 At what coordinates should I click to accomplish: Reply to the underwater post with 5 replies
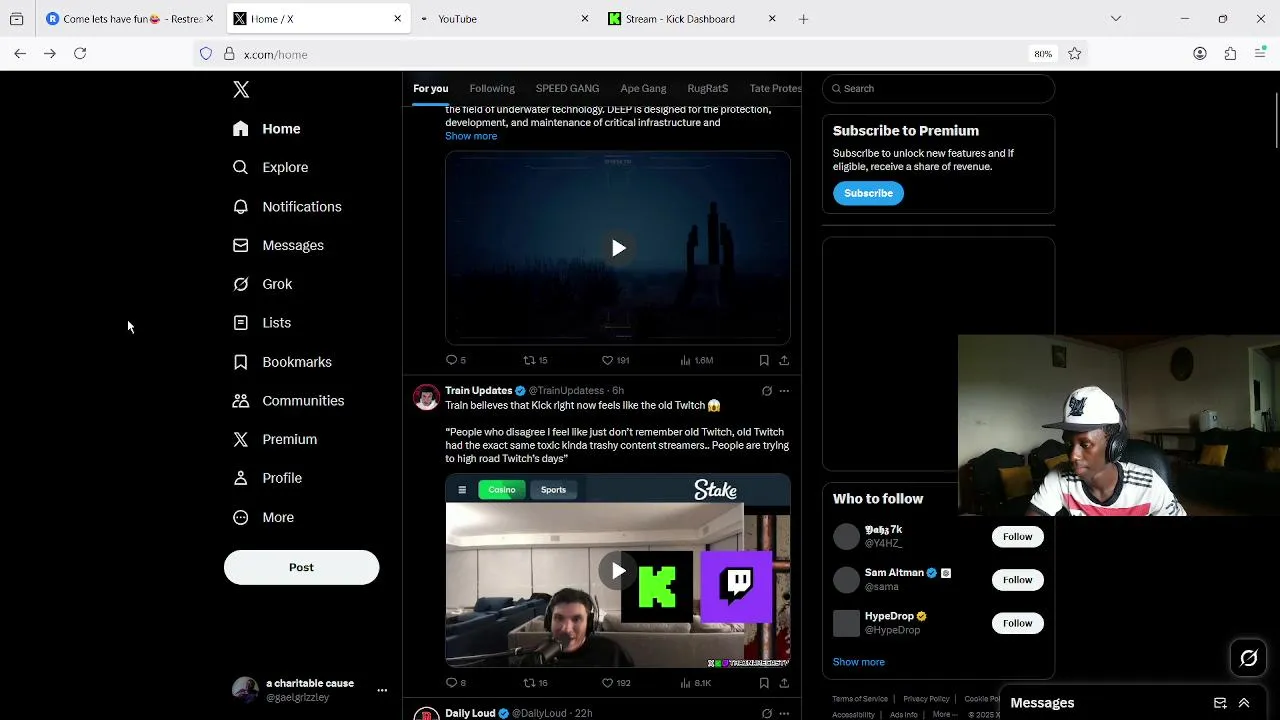coord(456,360)
